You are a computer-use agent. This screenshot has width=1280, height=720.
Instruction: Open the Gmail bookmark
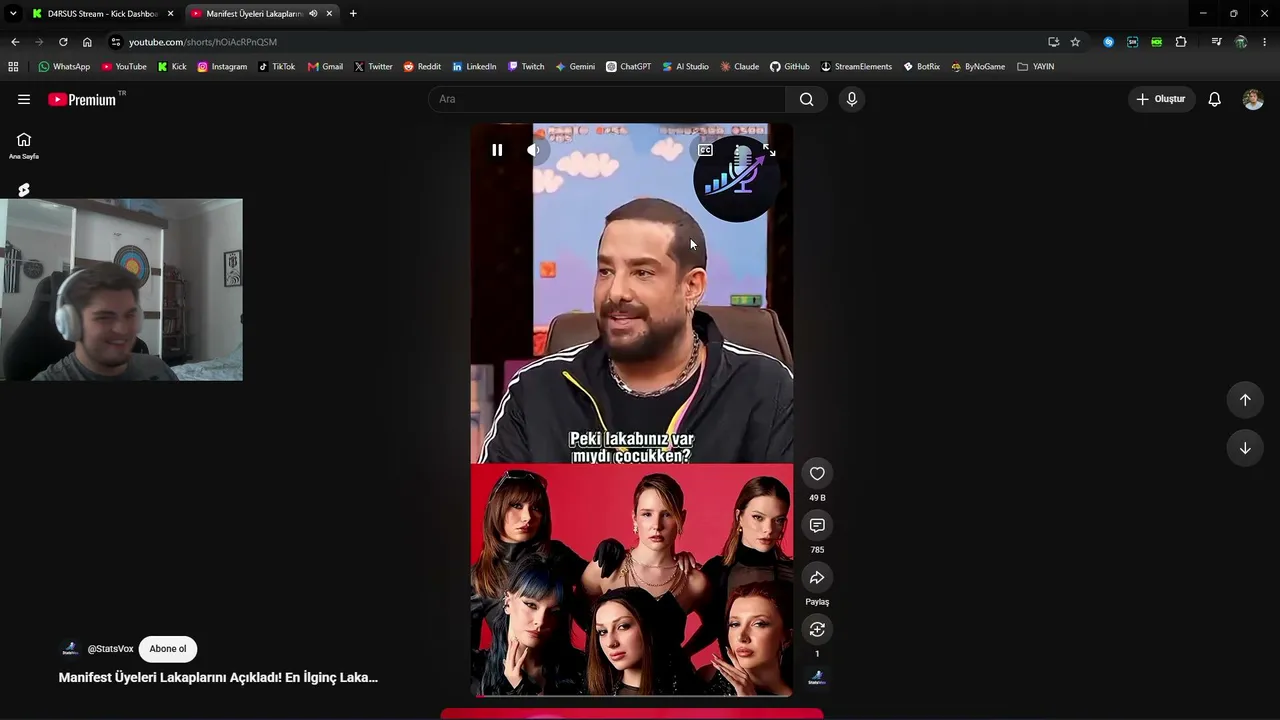point(325,67)
